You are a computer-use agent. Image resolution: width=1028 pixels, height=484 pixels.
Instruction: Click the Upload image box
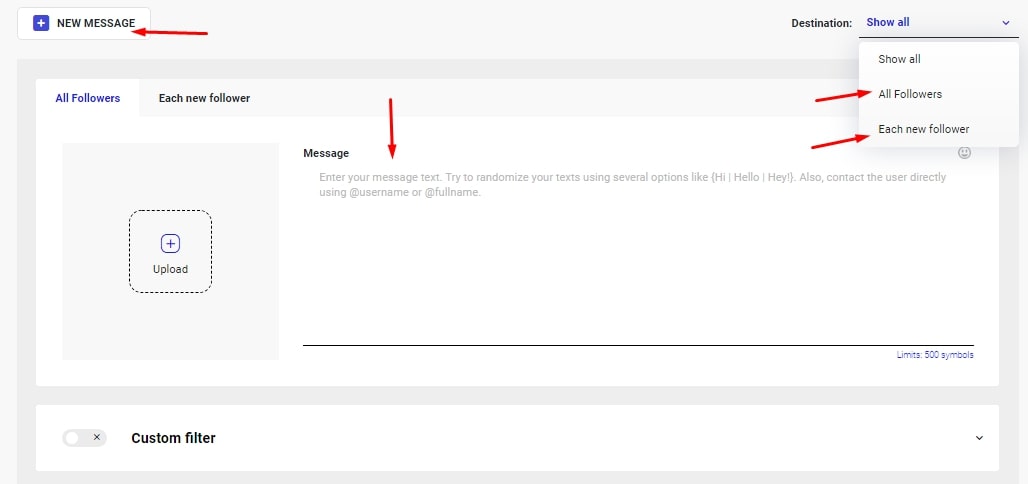coord(170,251)
